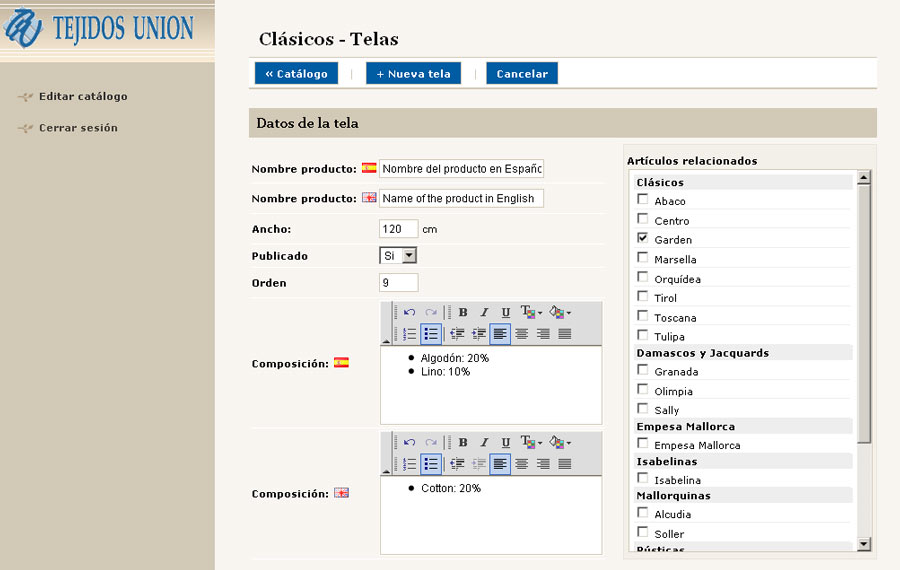Justify text in Spanish composition editor
Viewport: 900px width, 570px height.
565,334
